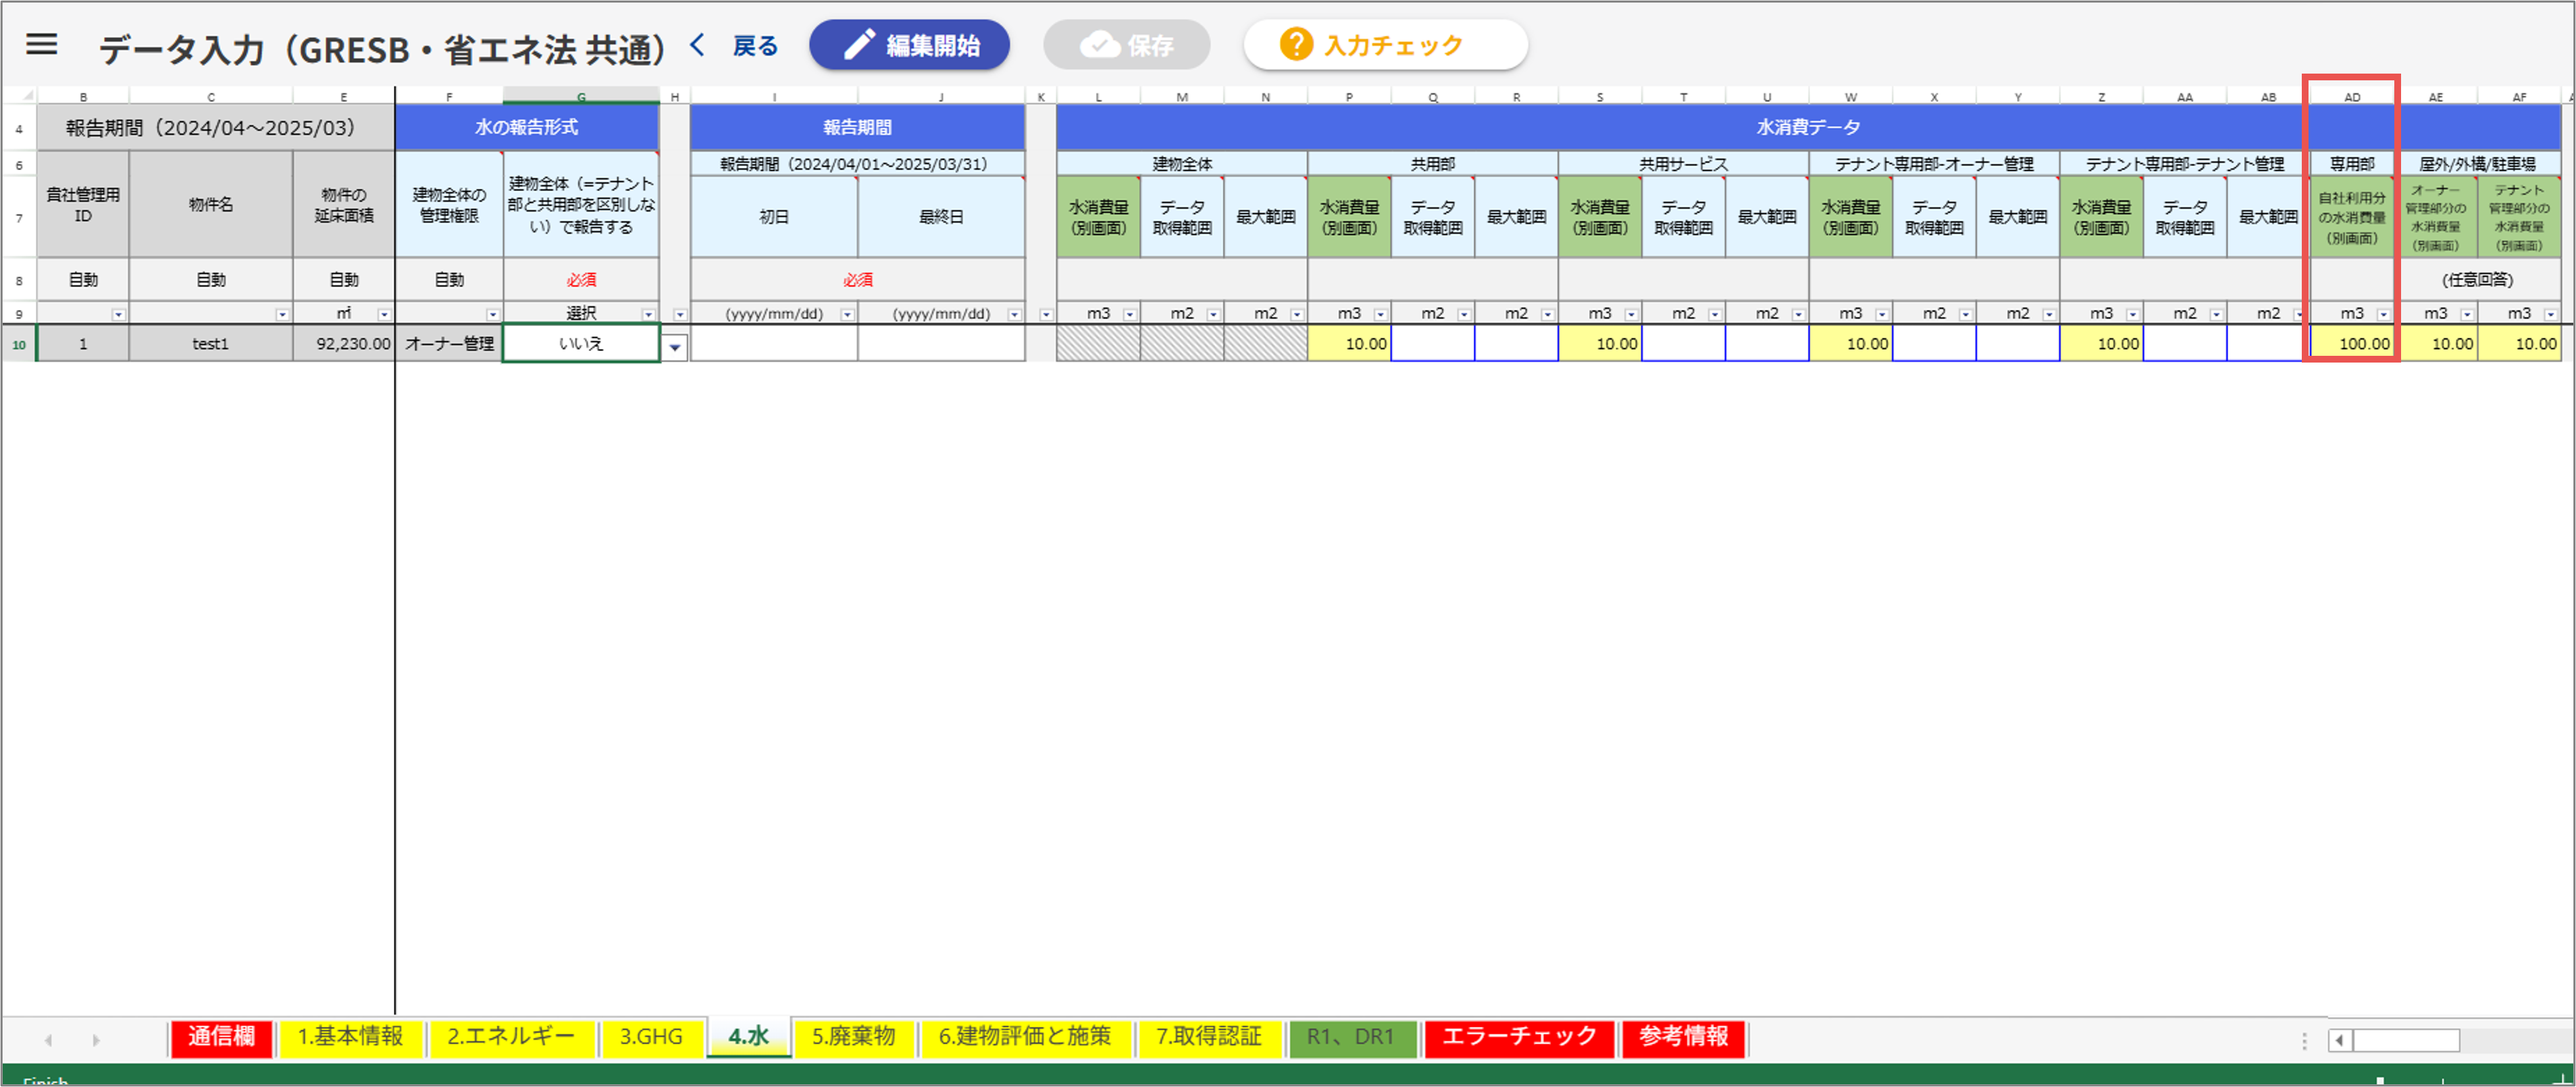
Task: Open the いいえ cell dropdown arrow
Action: point(676,347)
